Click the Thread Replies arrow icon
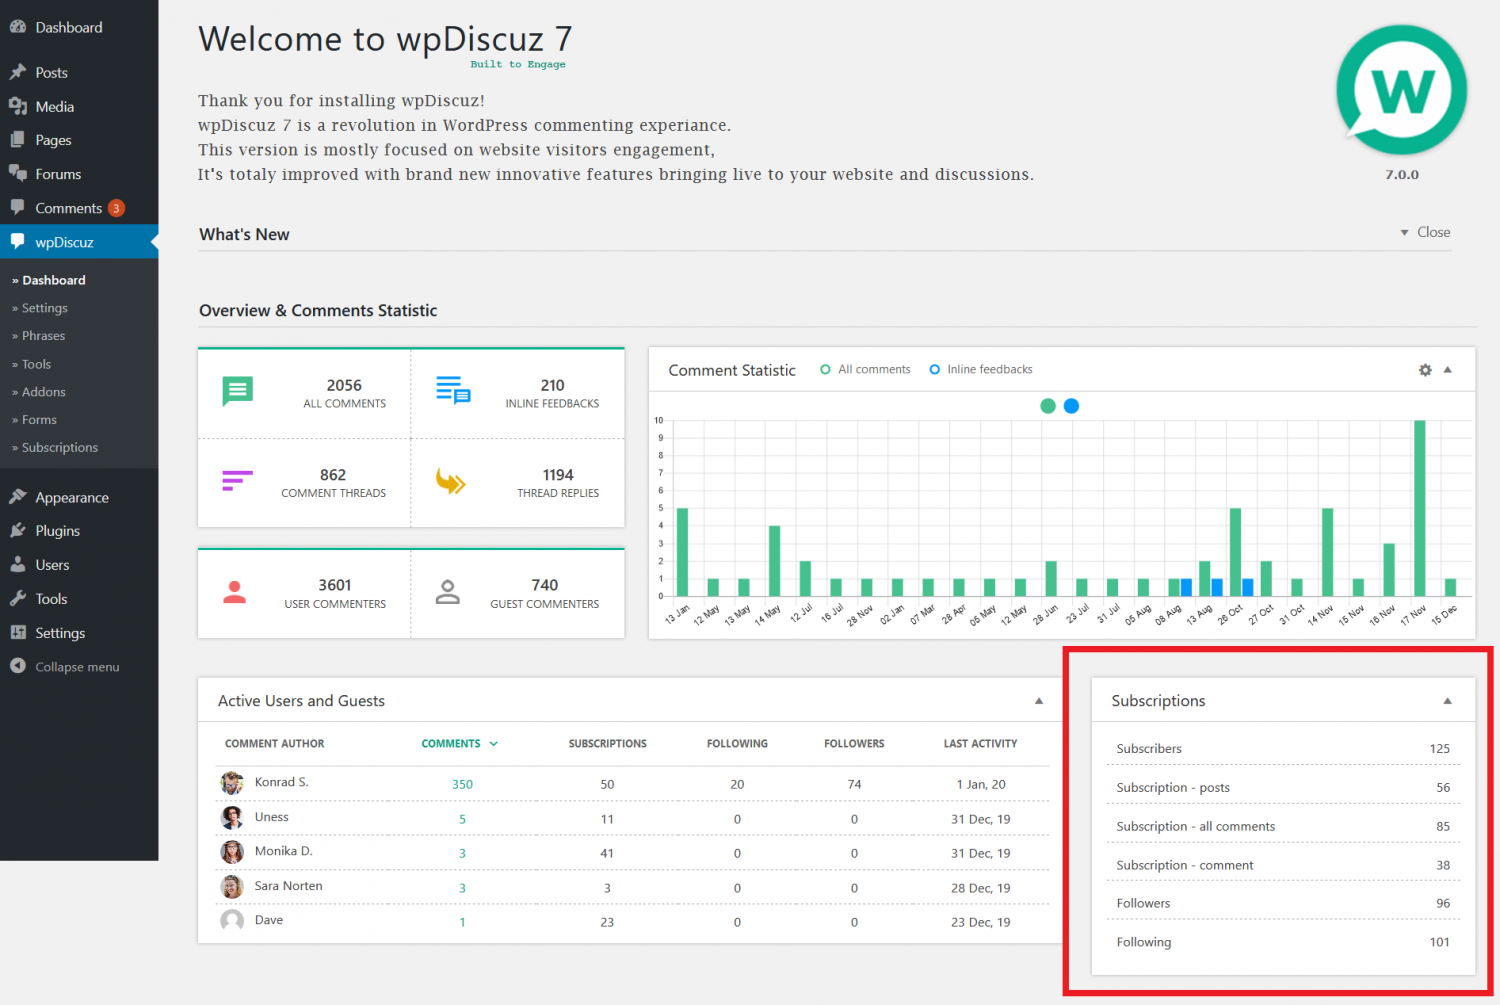Viewport: 1500px width, 1005px height. coord(452,481)
